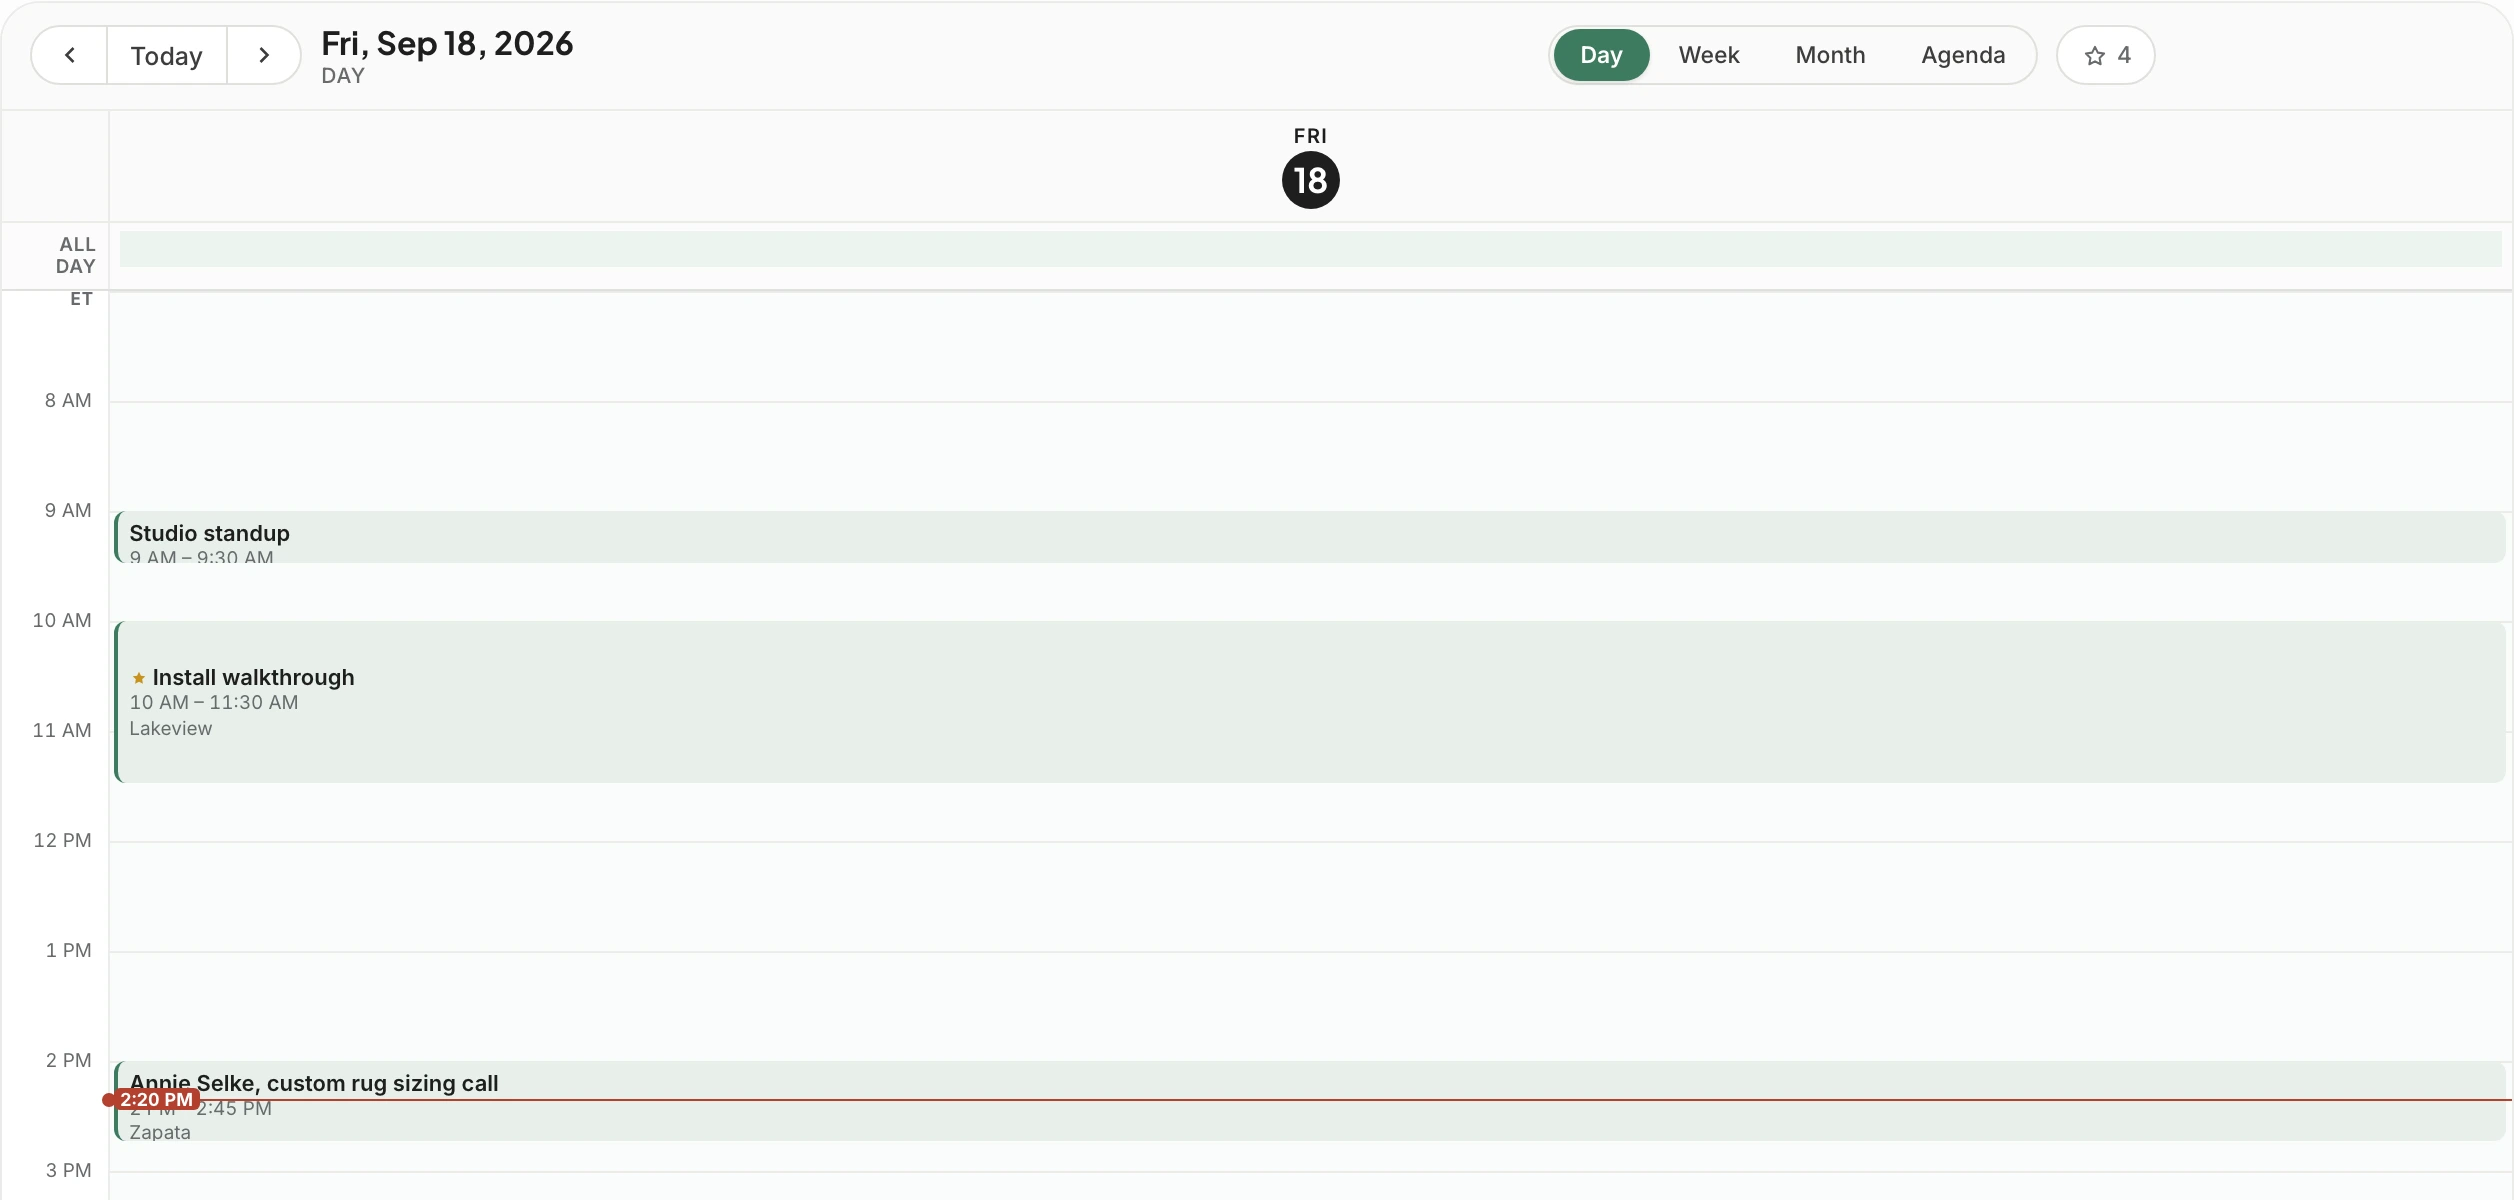
Task: Click the 3 PM hour label
Action: coord(68,1171)
